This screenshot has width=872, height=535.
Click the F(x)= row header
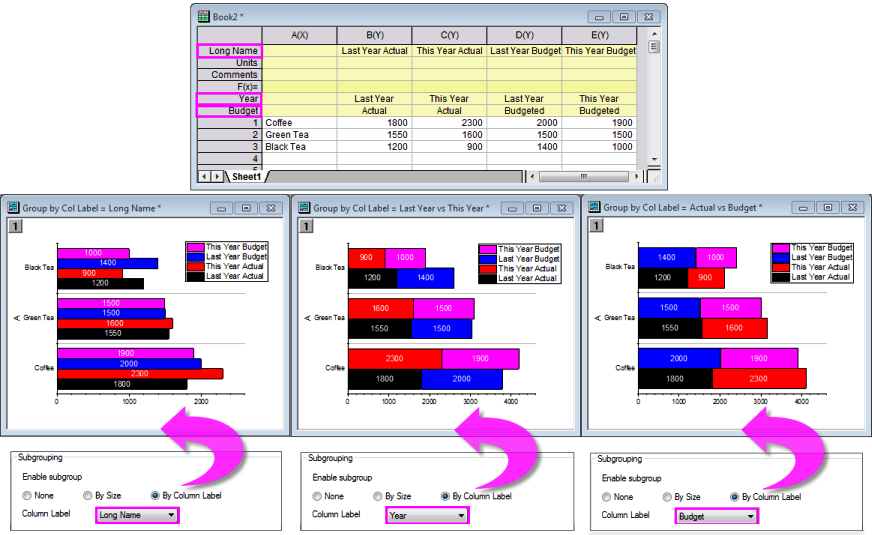(229, 87)
